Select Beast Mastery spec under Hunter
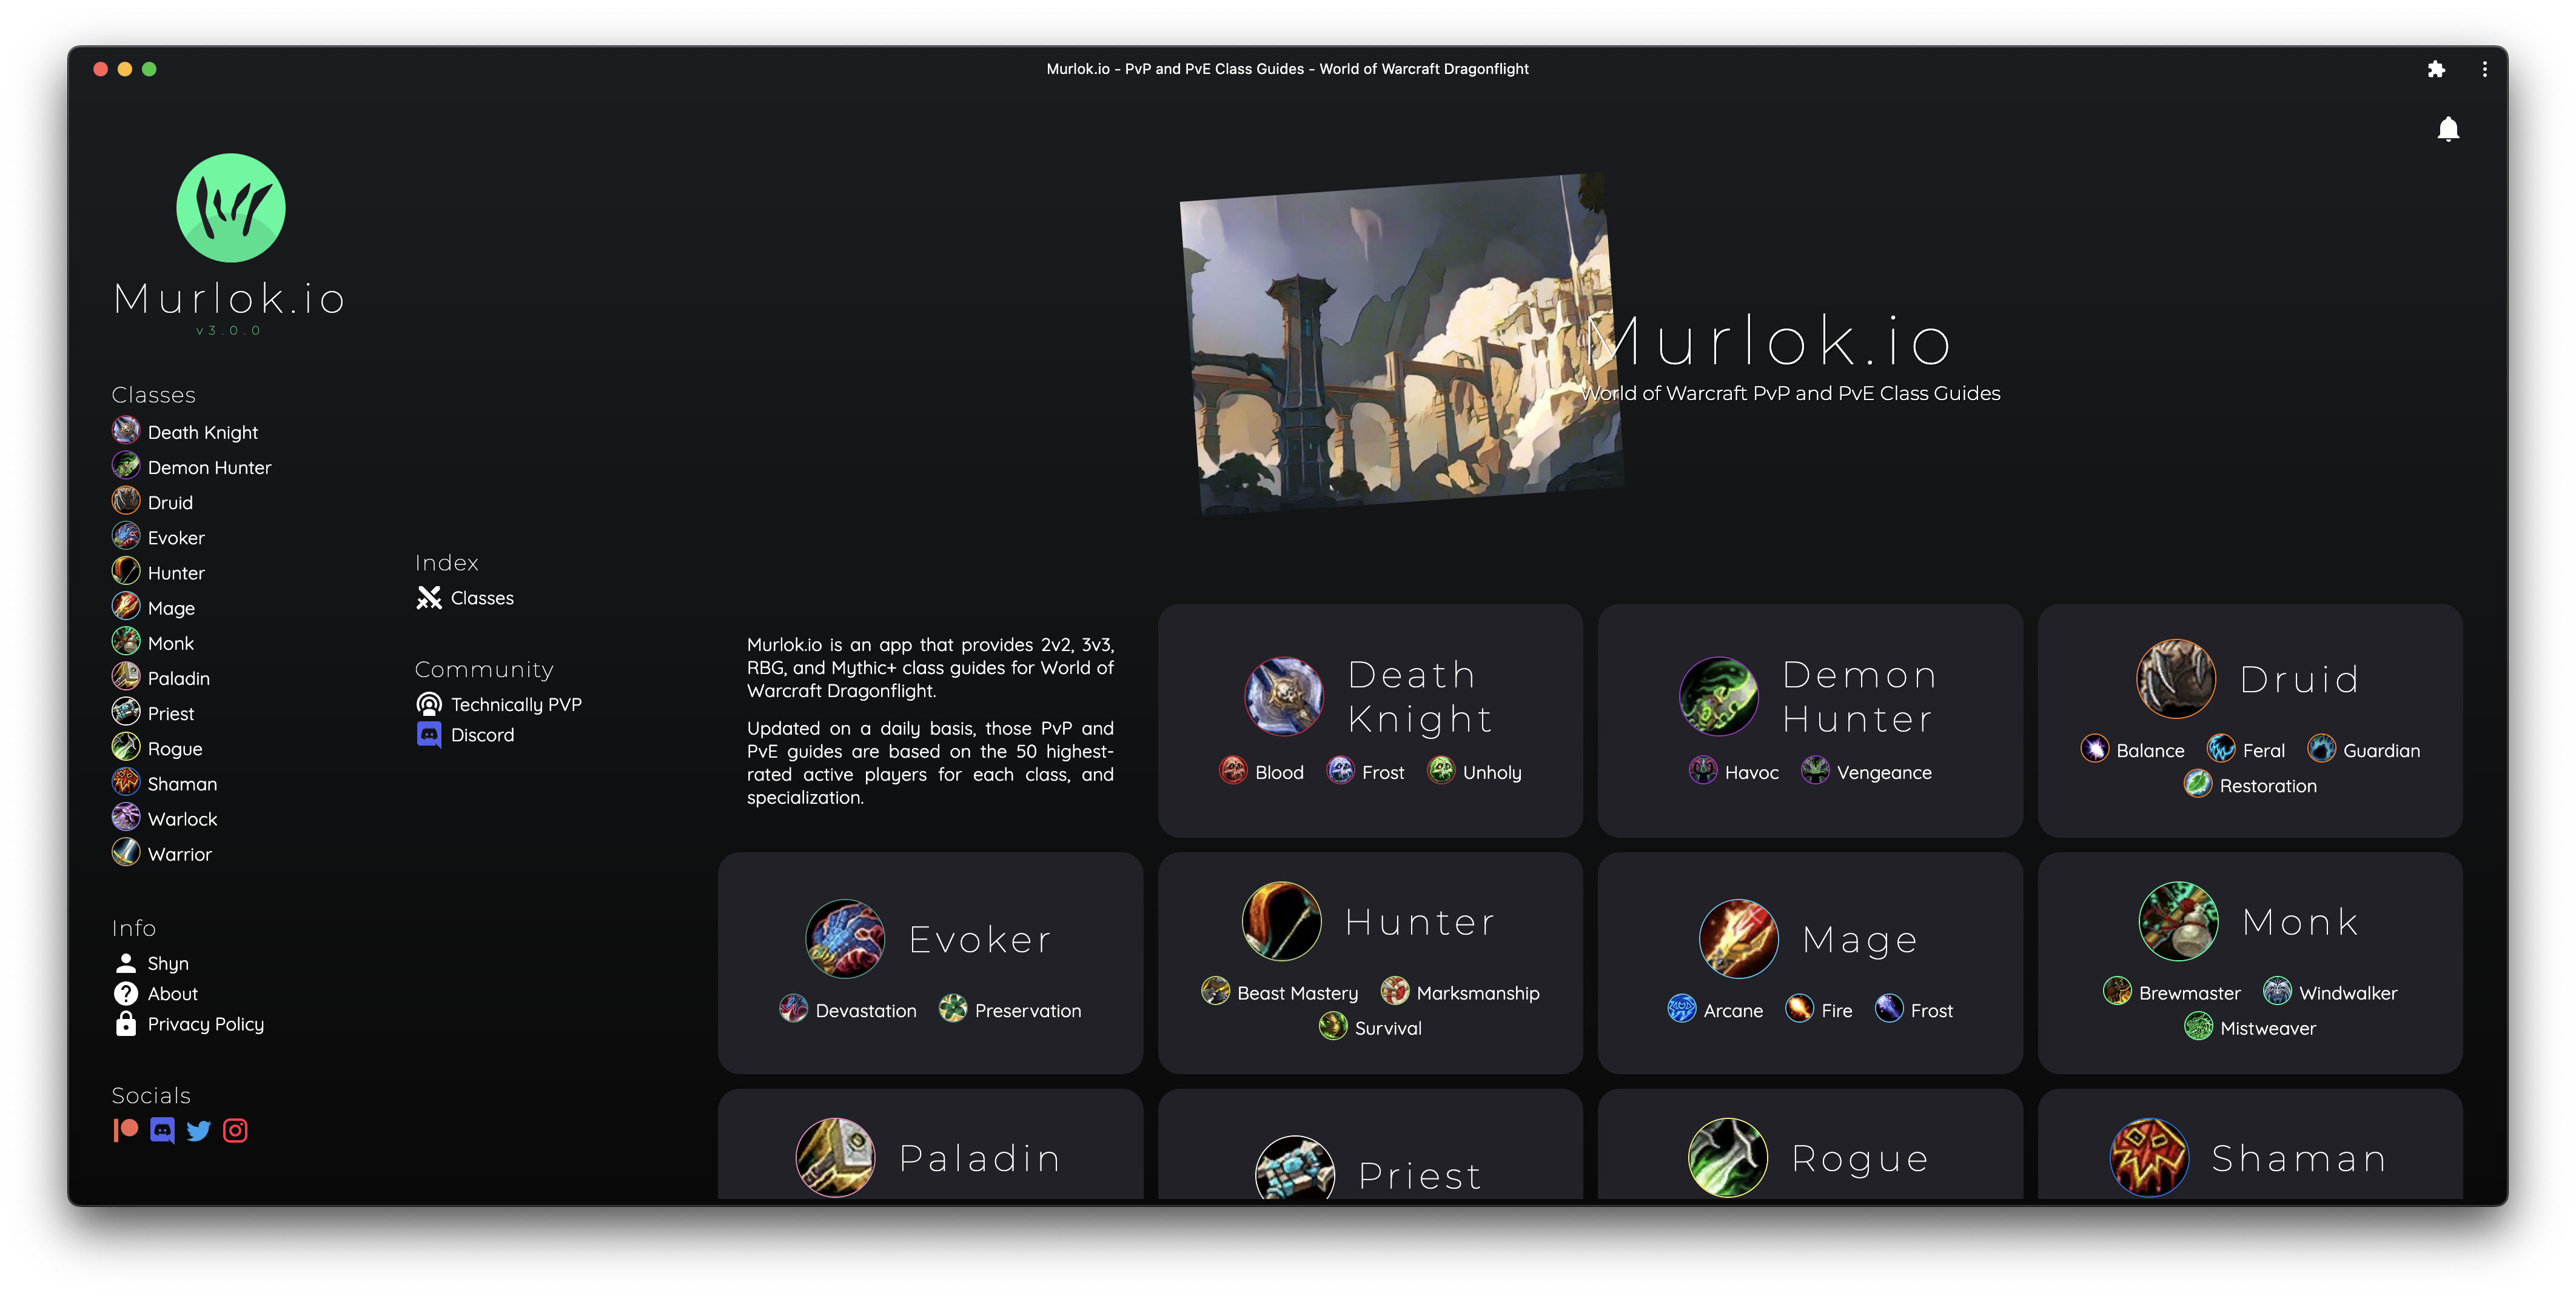This screenshot has height=1296, width=2576. (1215, 992)
